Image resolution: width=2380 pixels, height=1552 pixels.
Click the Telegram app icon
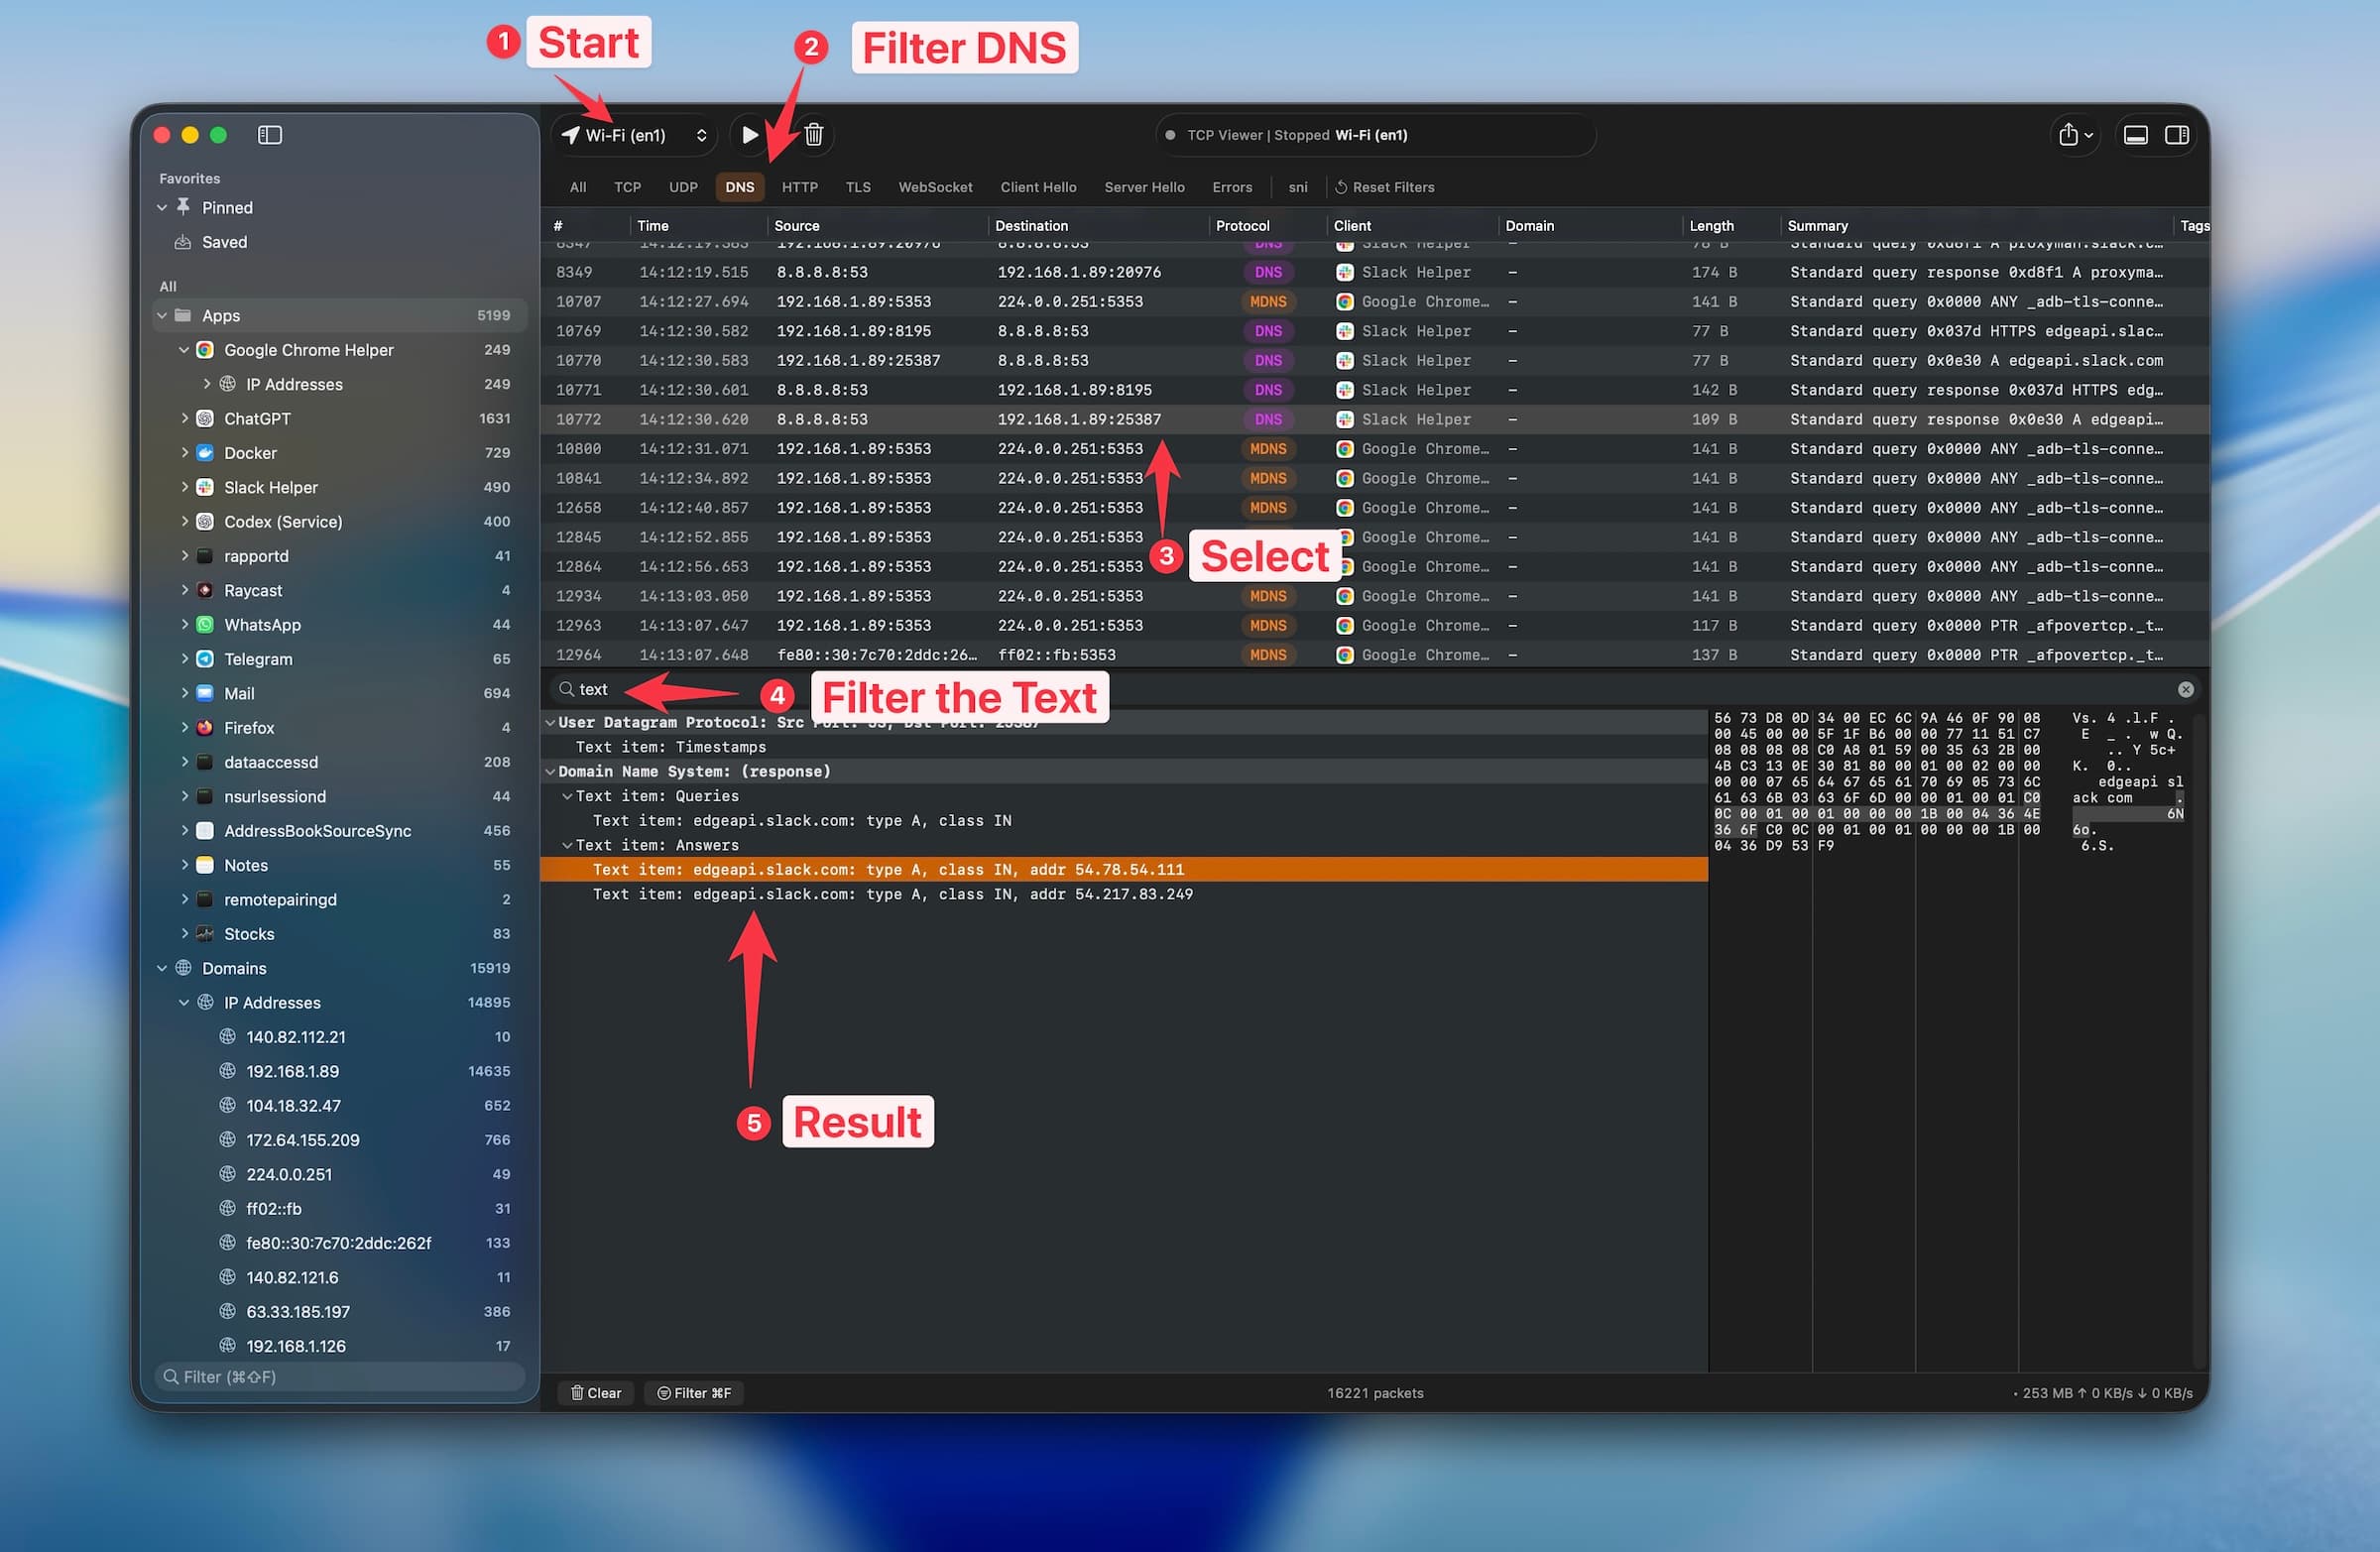[x=205, y=659]
